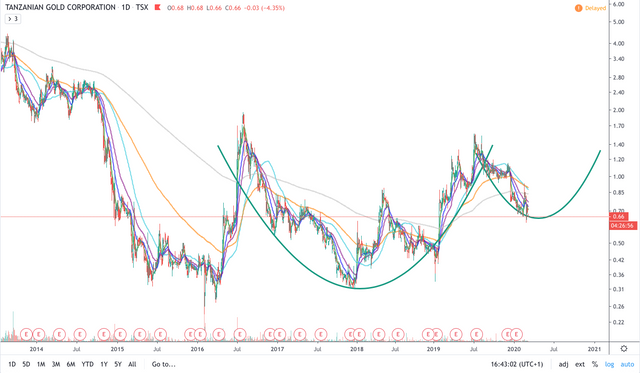Click the 1.20 price axis label
The width and height of the screenshot is (640, 373).
point(618,159)
